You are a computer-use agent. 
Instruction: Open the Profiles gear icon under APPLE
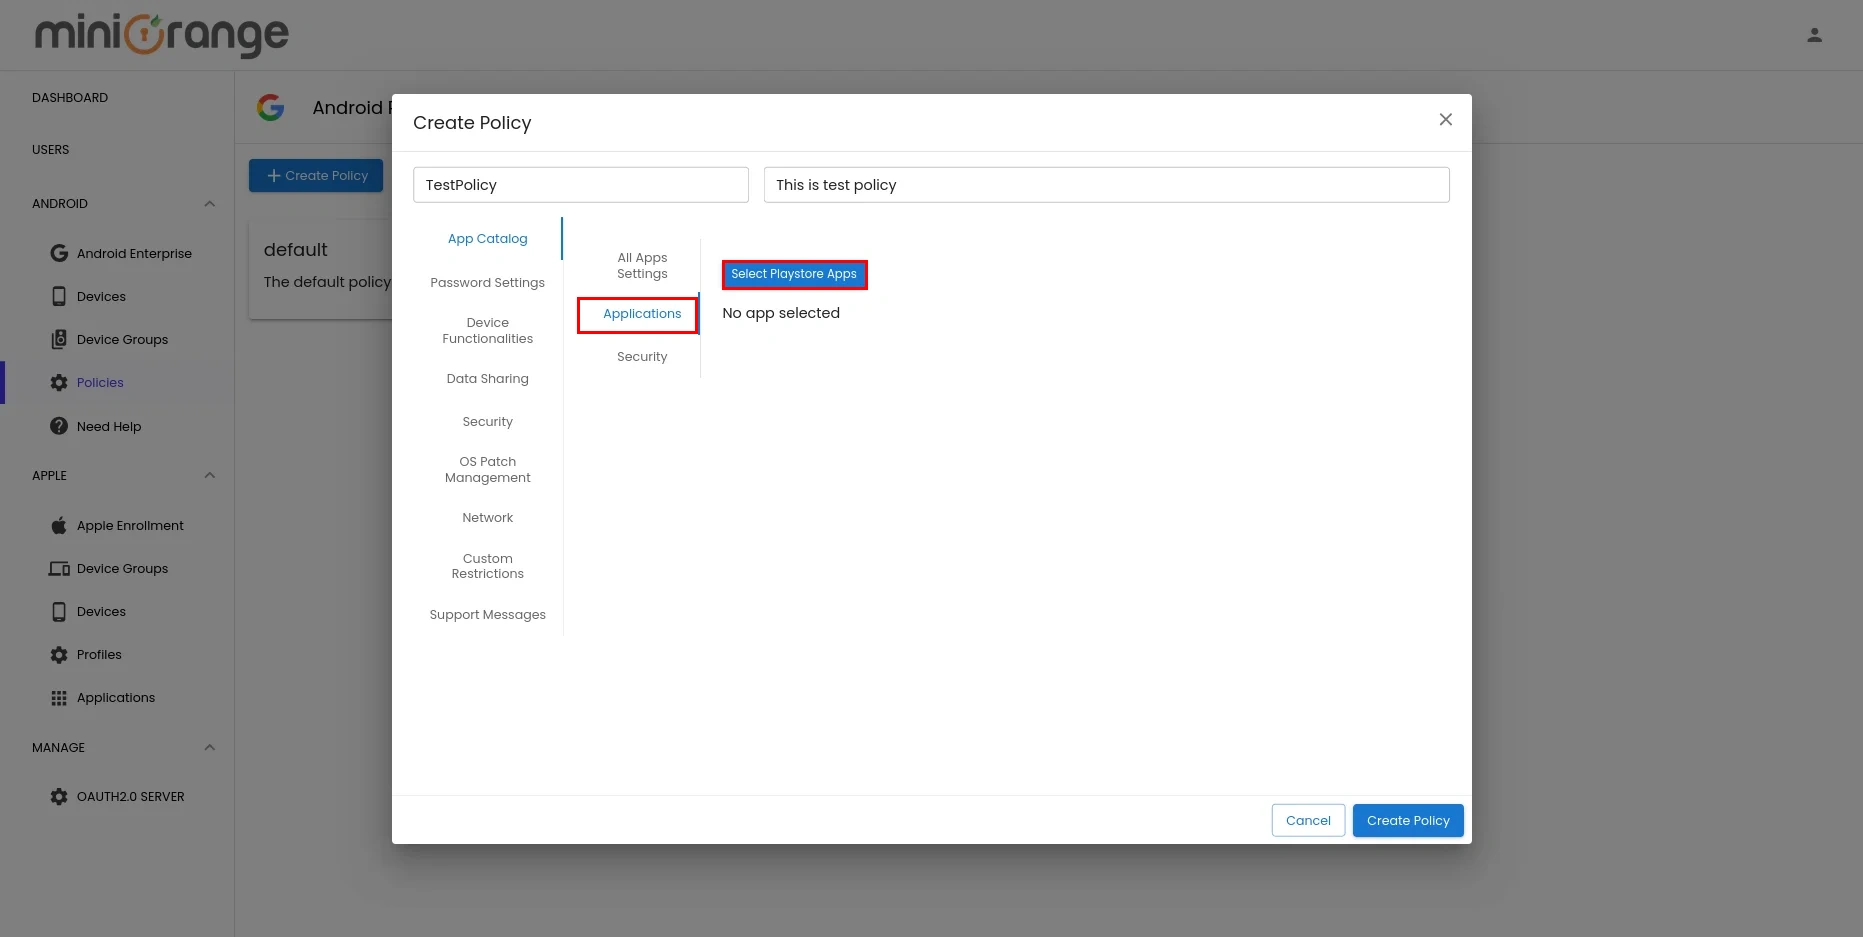[x=59, y=654]
